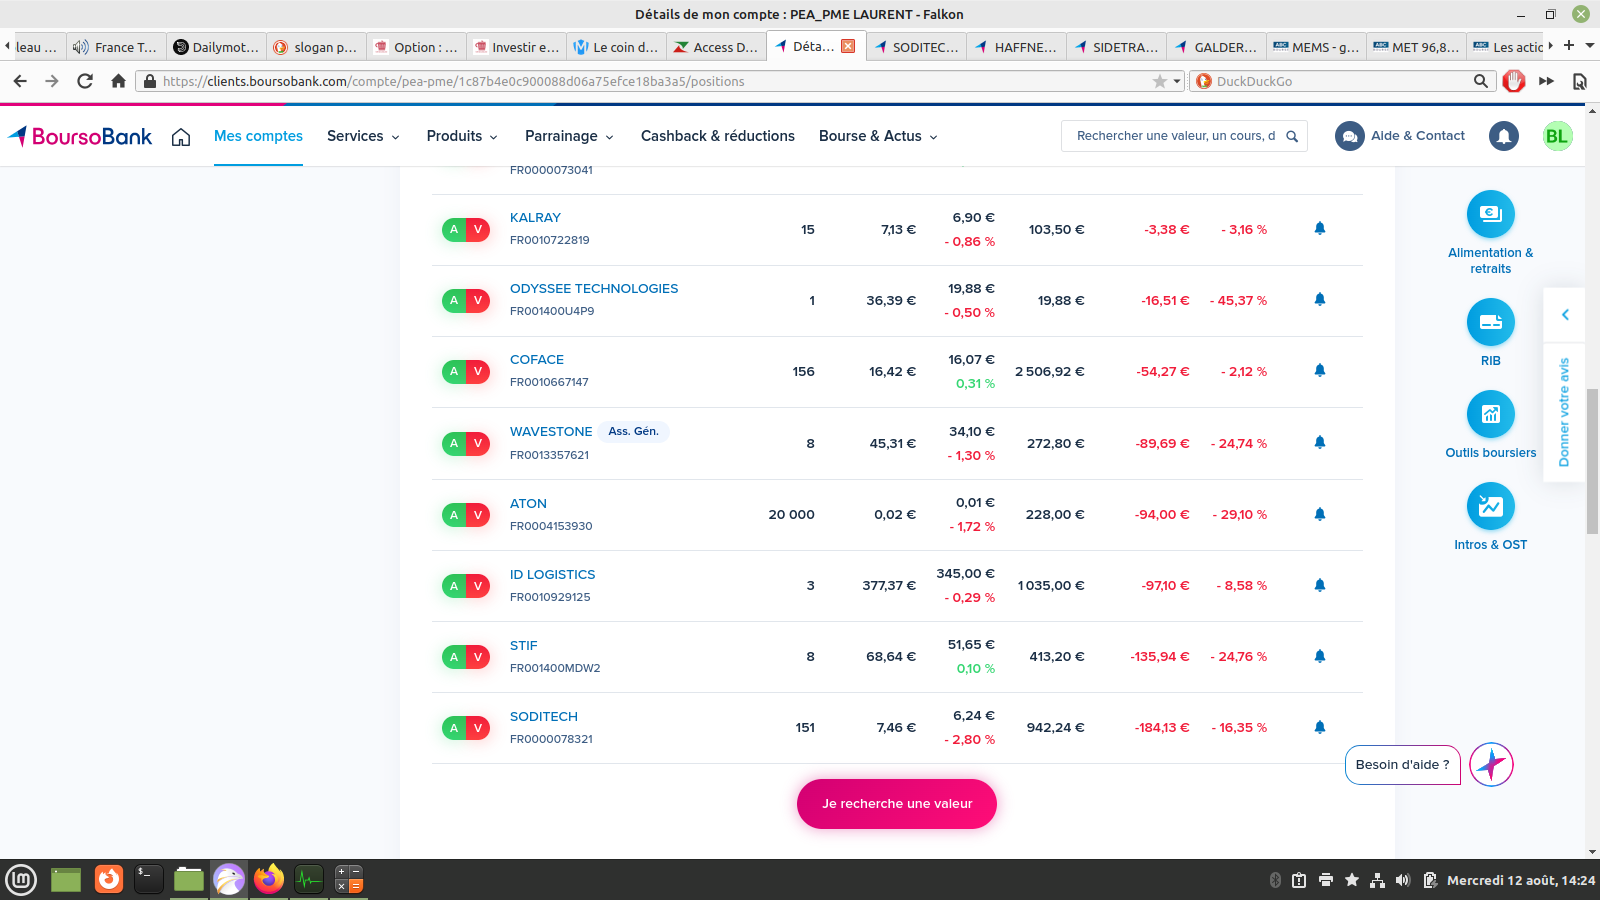
Task: Click Besoin d'aide ? bubble
Action: pos(1403,765)
